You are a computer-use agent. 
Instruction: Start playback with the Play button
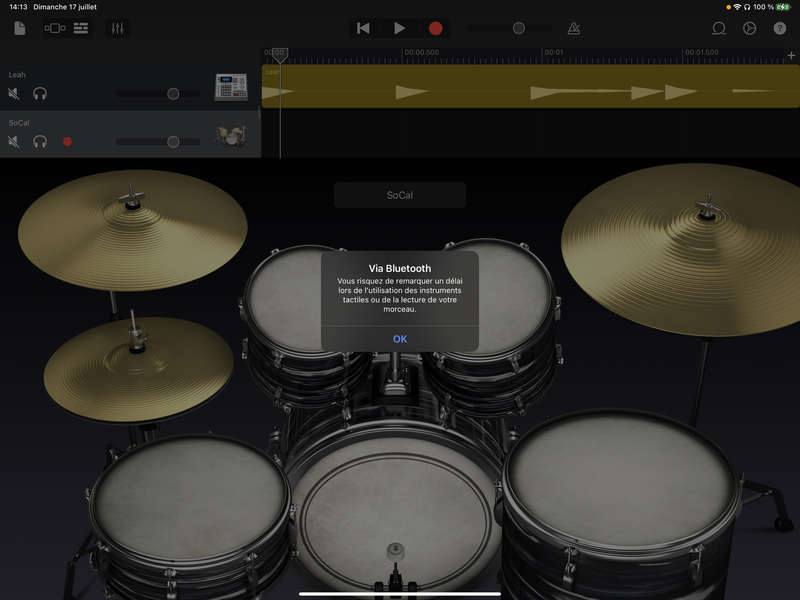(399, 28)
